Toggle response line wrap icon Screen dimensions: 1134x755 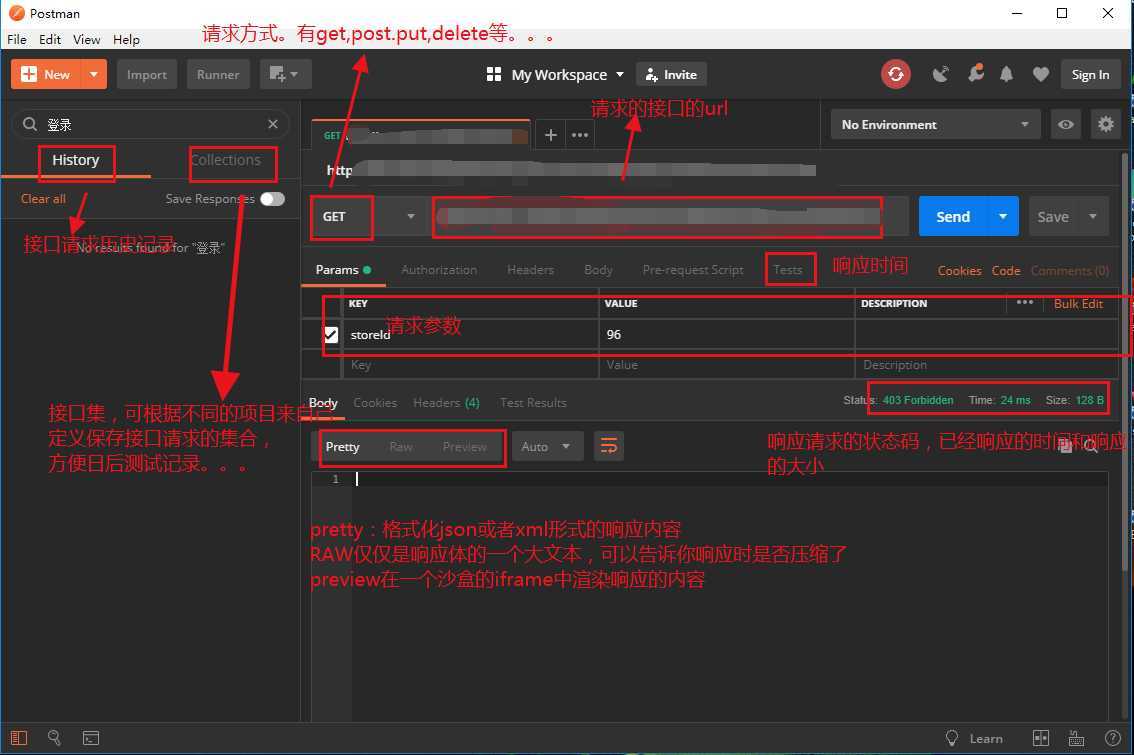tap(609, 446)
